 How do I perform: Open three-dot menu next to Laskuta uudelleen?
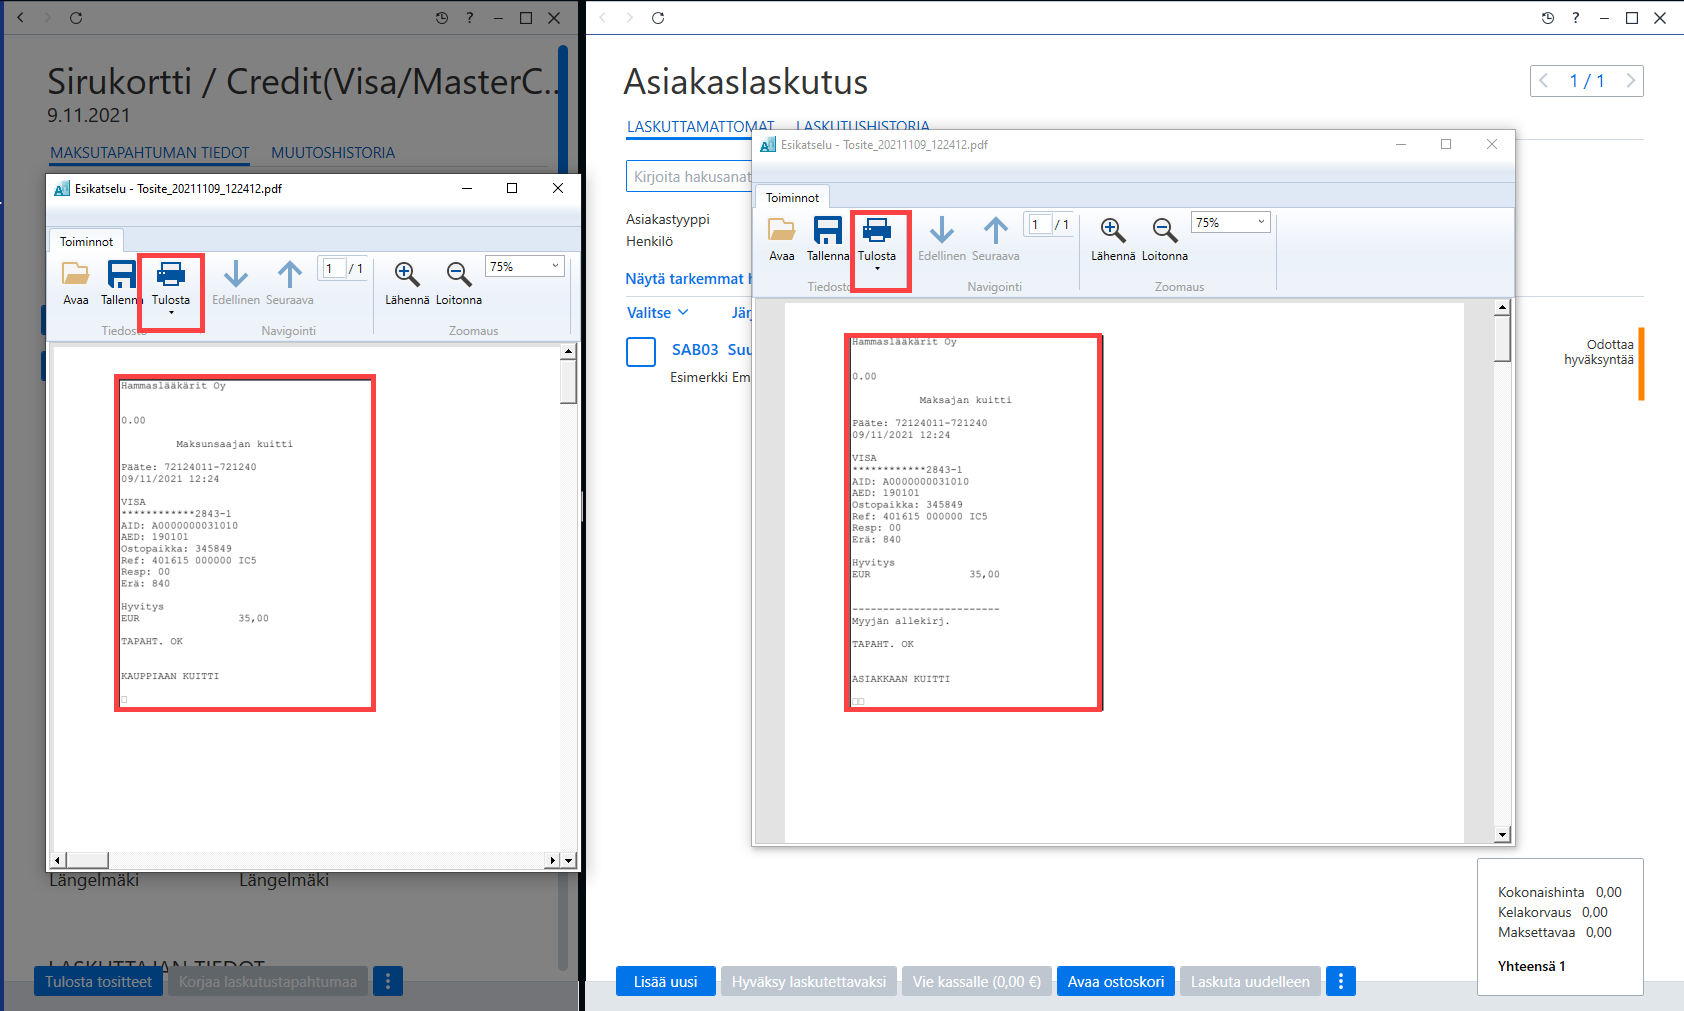[x=1341, y=982]
